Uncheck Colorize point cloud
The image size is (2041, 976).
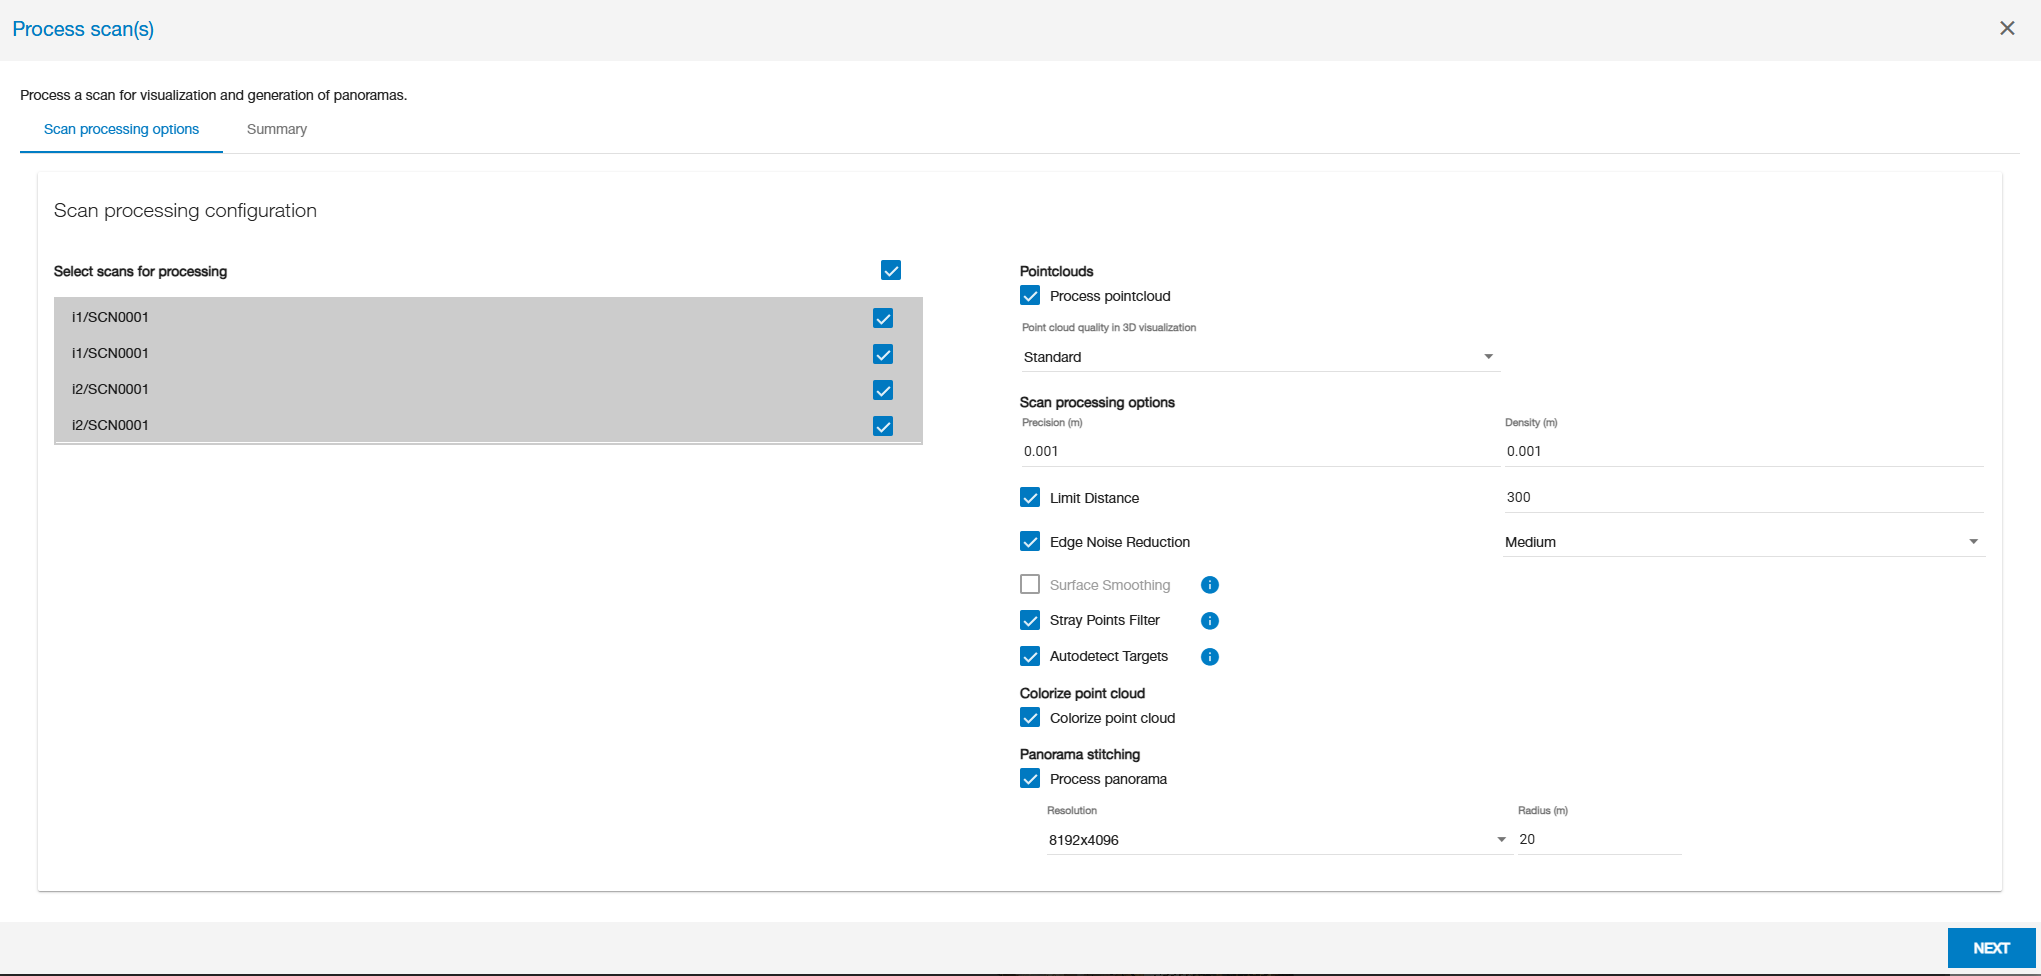[1030, 718]
